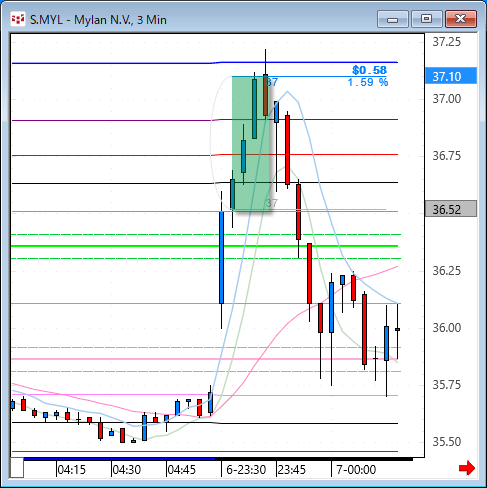487x488 pixels.
Task: Minimize the chart window
Action: click(x=393, y=19)
